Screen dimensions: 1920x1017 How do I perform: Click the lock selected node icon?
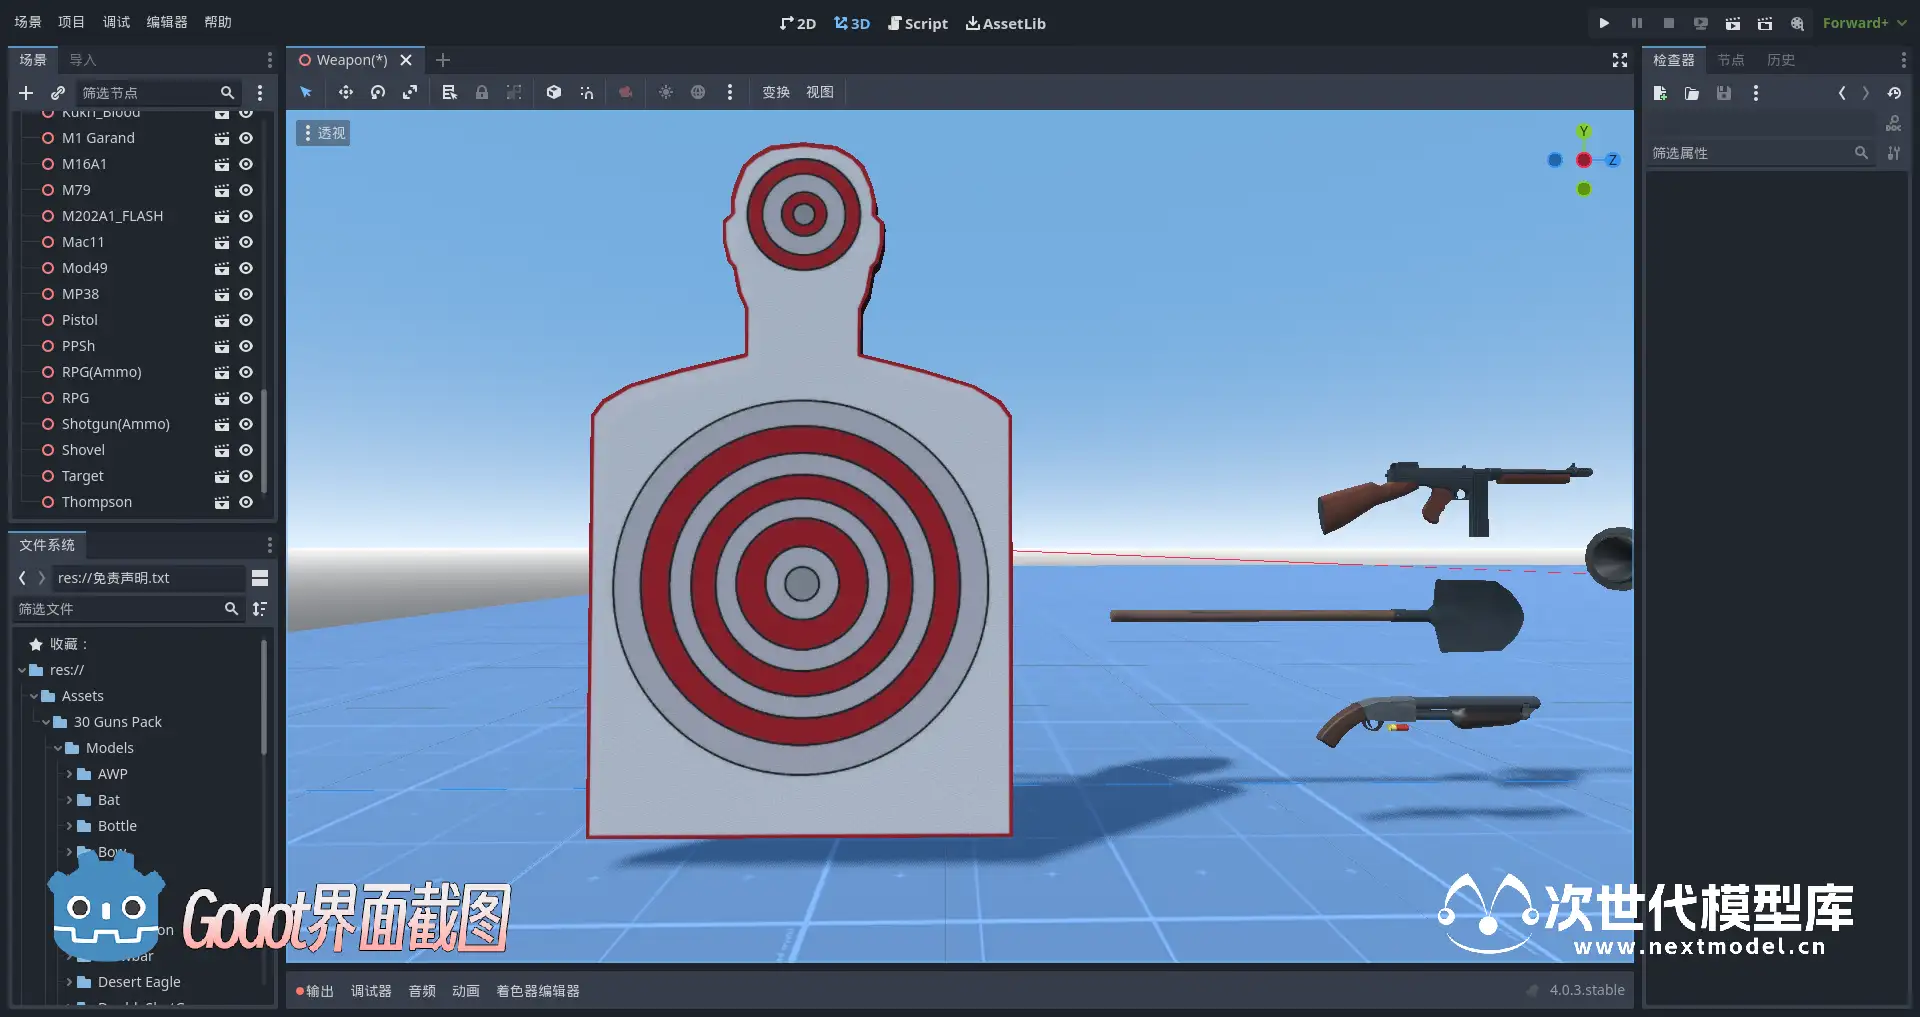[482, 92]
